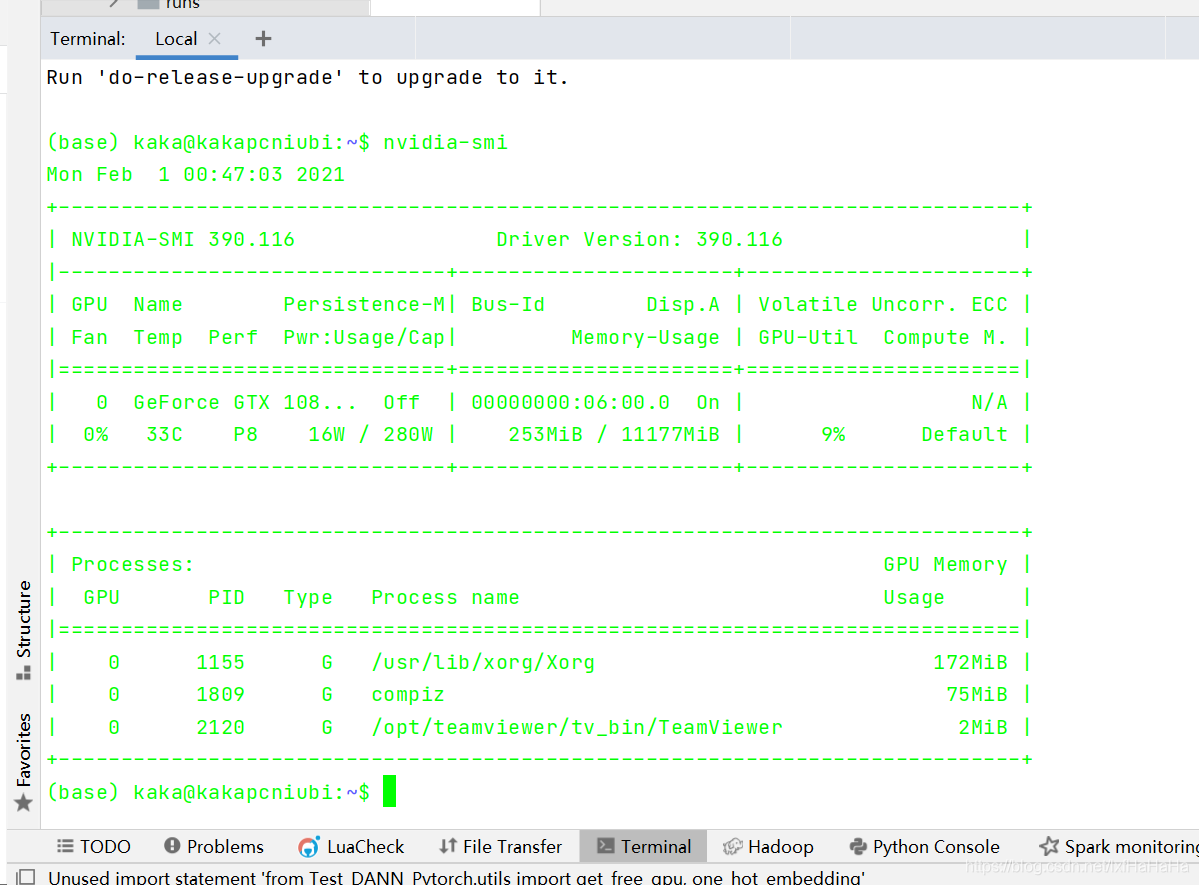
Task: Expand the runs folder in project tree
Action: point(114,3)
